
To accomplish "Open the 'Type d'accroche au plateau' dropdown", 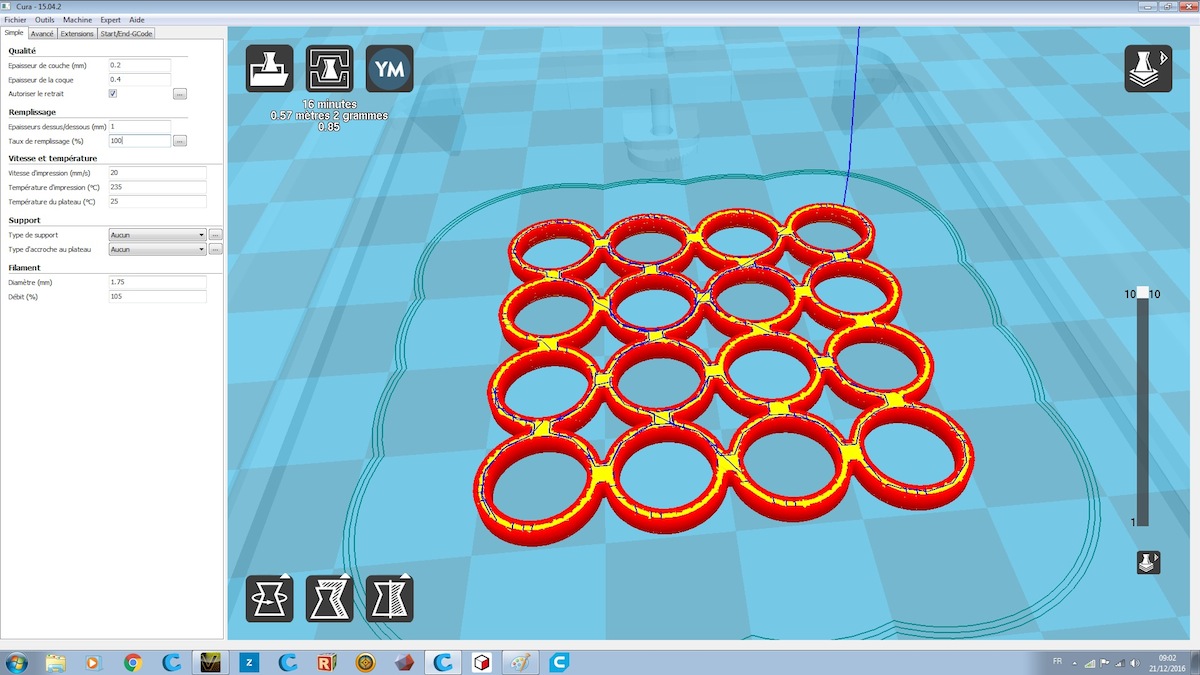I will click(157, 249).
